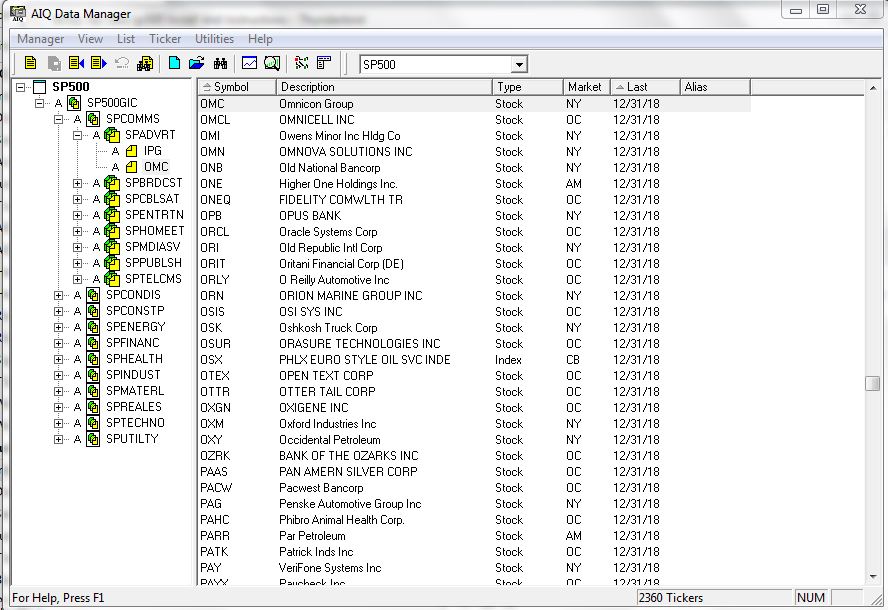Select the SPFINANC tree item

click(133, 343)
